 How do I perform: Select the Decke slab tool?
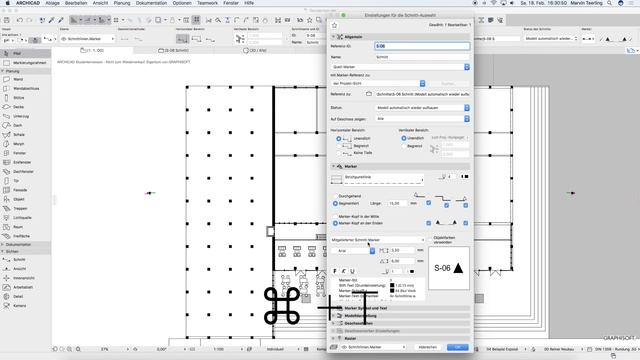point(25,107)
